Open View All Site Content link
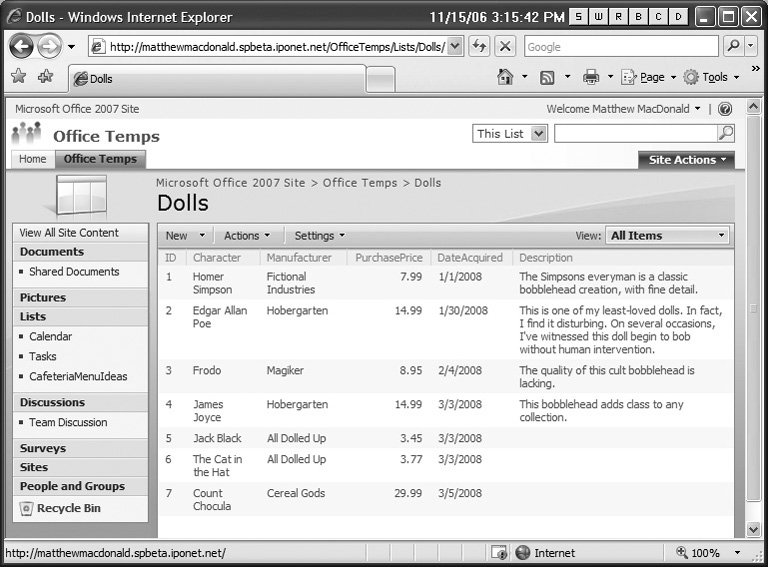The height and width of the screenshot is (567, 768). coord(69,233)
